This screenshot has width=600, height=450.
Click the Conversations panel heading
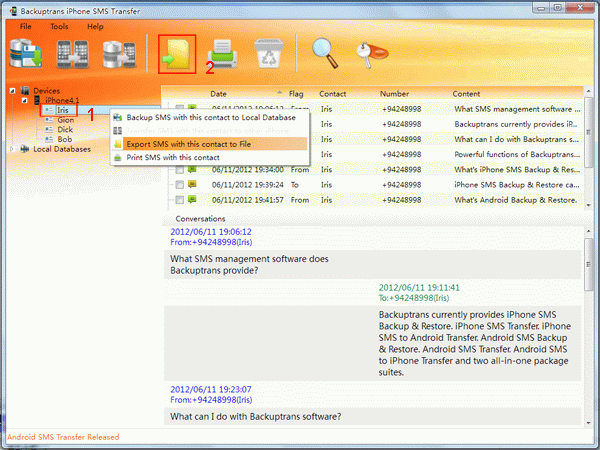200,219
